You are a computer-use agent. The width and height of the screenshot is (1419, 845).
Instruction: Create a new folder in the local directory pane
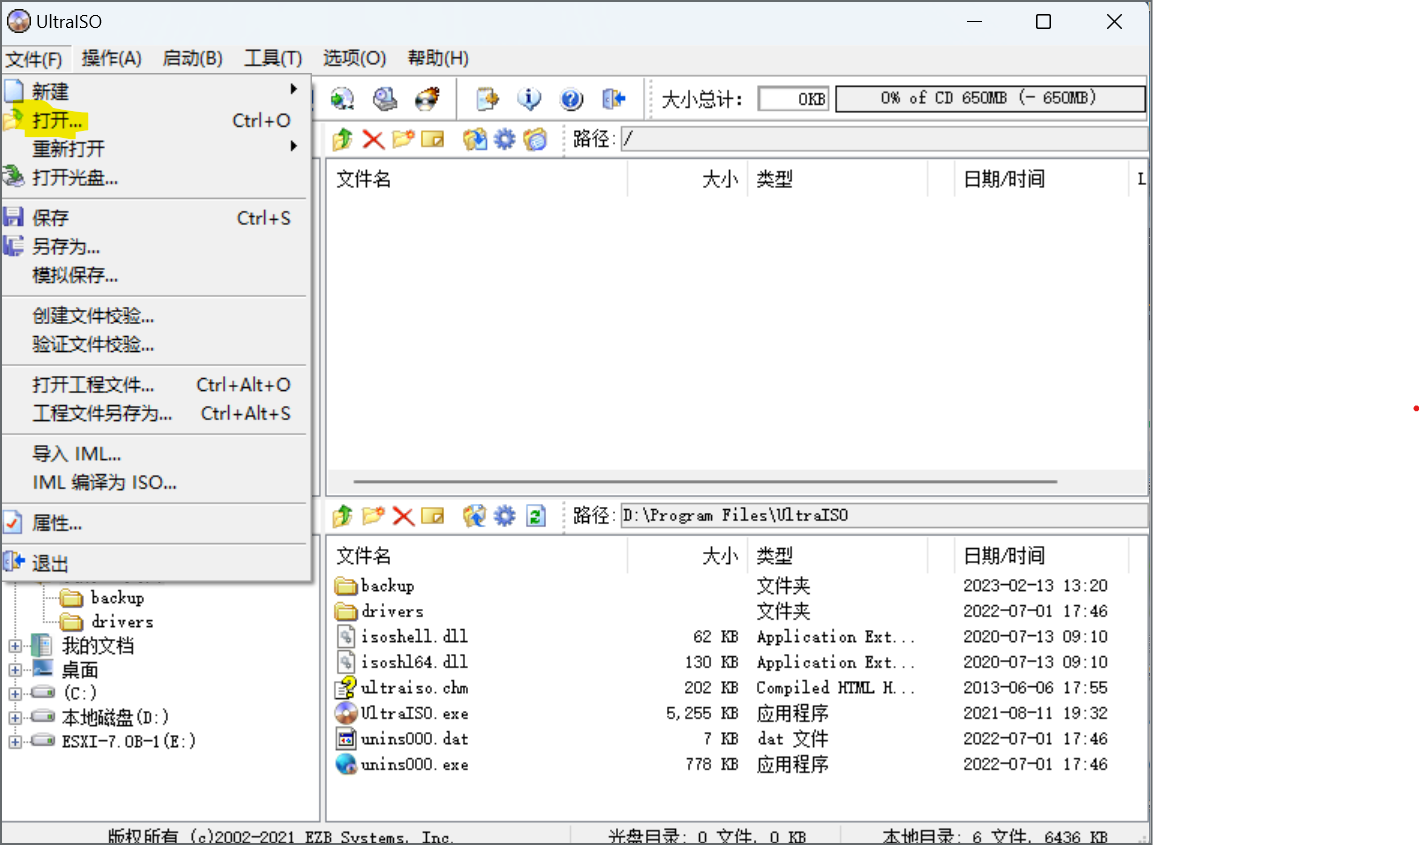tap(373, 515)
